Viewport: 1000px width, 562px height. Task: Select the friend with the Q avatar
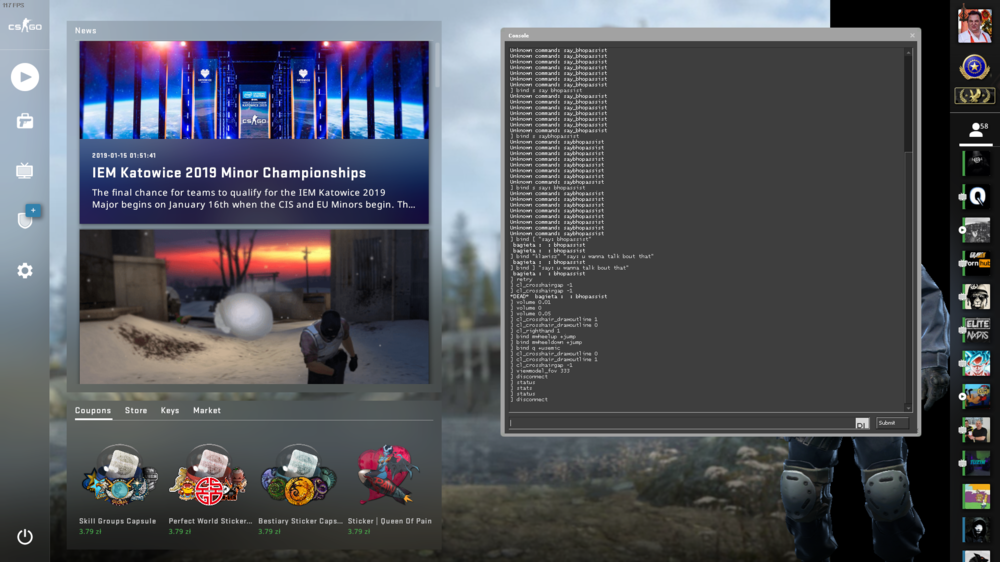pyautogui.click(x=976, y=197)
